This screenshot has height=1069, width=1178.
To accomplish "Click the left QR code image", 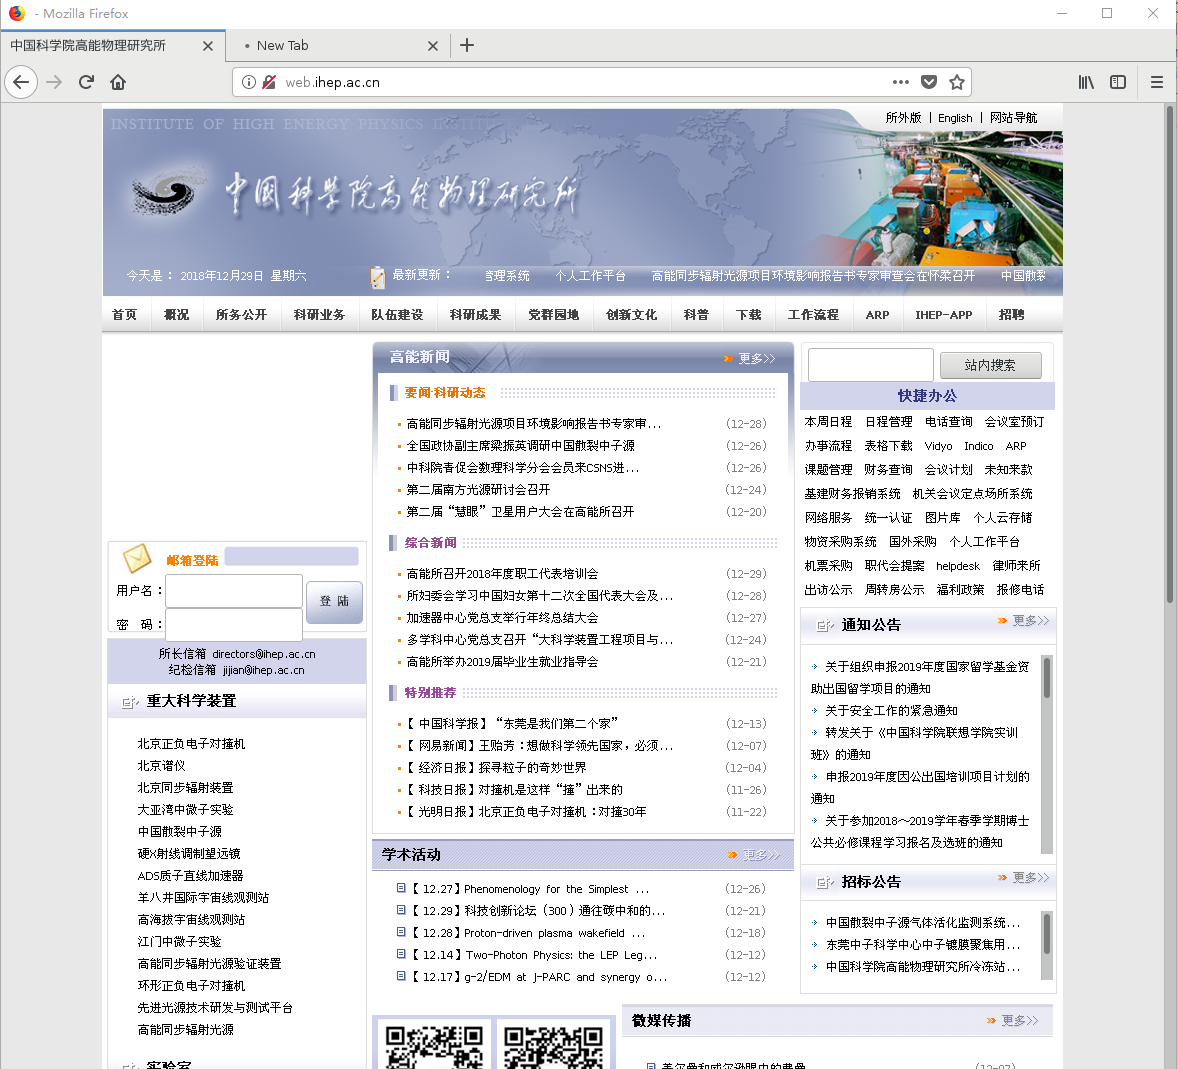I will 433,1046.
